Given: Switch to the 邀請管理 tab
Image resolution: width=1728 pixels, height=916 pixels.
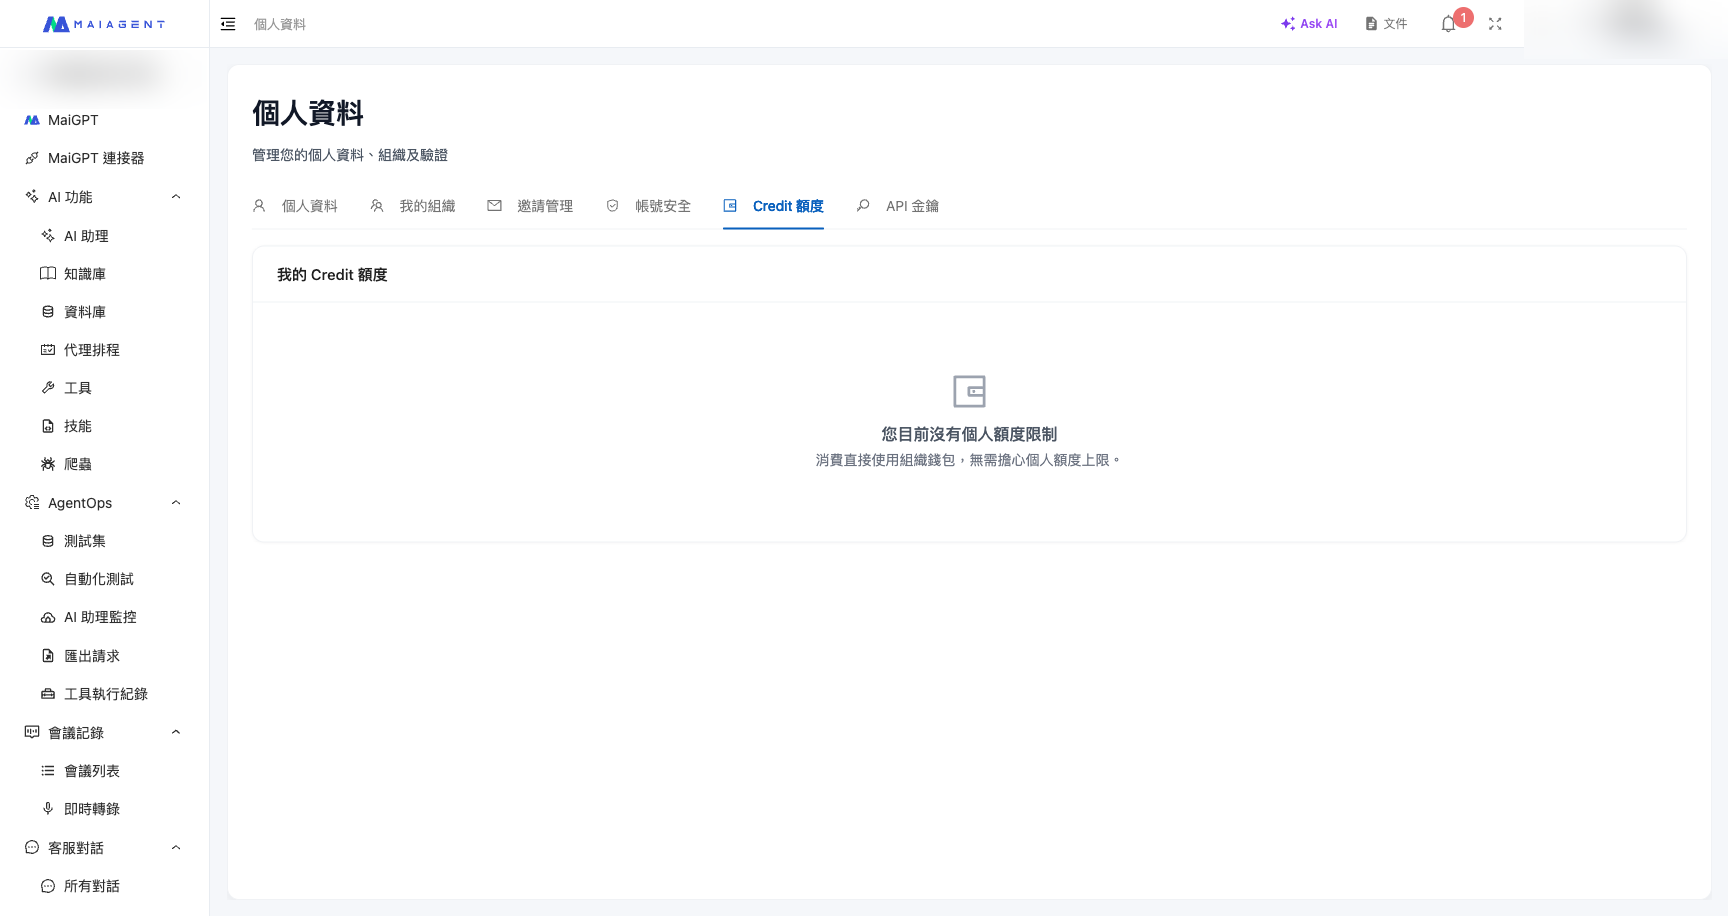Looking at the screenshot, I should [x=530, y=206].
